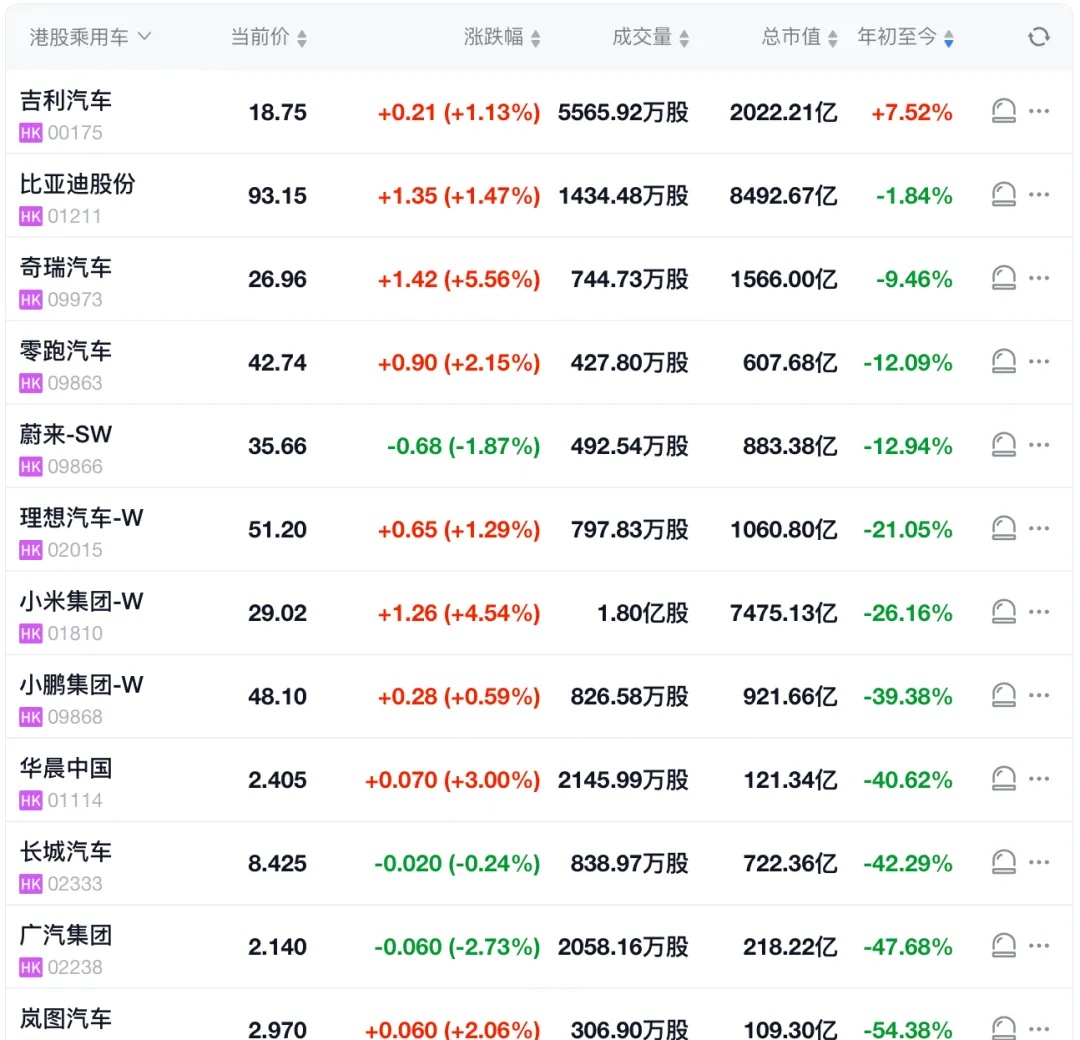Click market cap 8492.67亿
Viewport: 1080px width, 1040px height.
[784, 196]
